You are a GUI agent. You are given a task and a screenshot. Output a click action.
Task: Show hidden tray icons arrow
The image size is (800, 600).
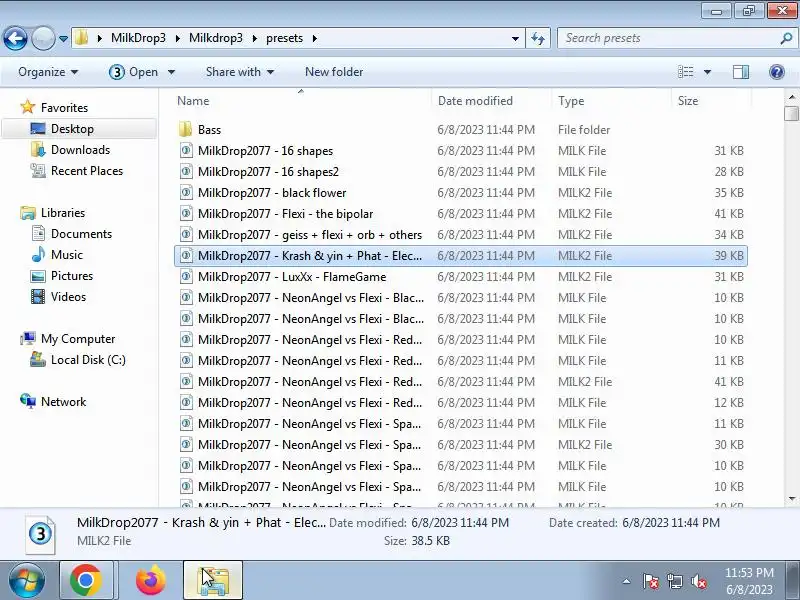coord(627,581)
